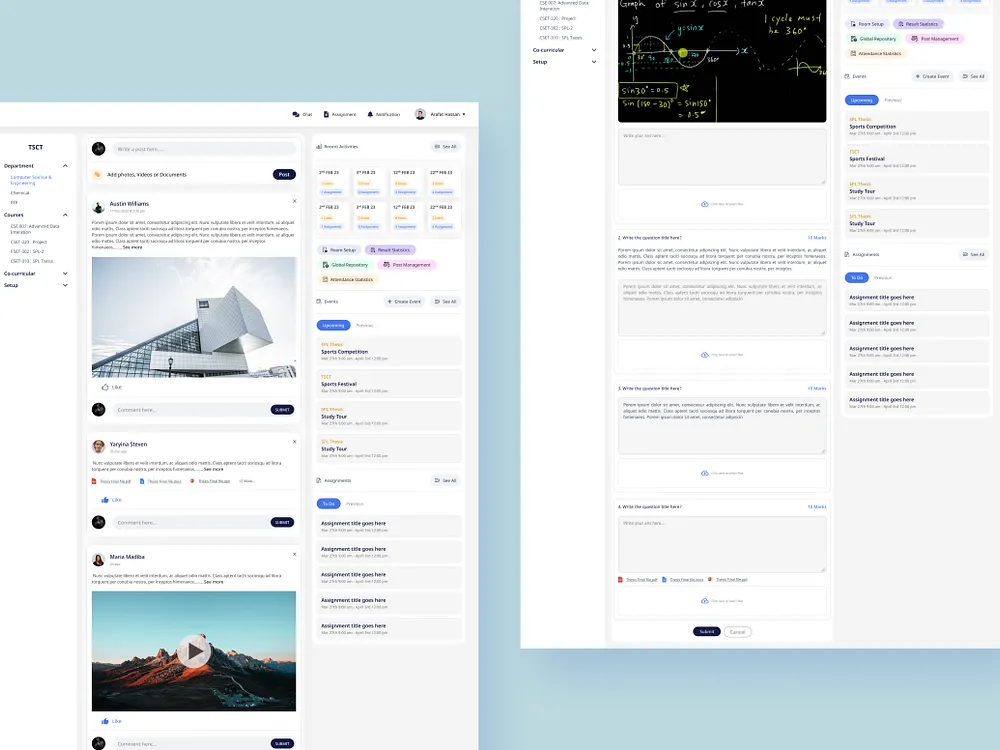Click Create Event in quiz window
This screenshot has width=1000, height=750.
click(x=932, y=77)
